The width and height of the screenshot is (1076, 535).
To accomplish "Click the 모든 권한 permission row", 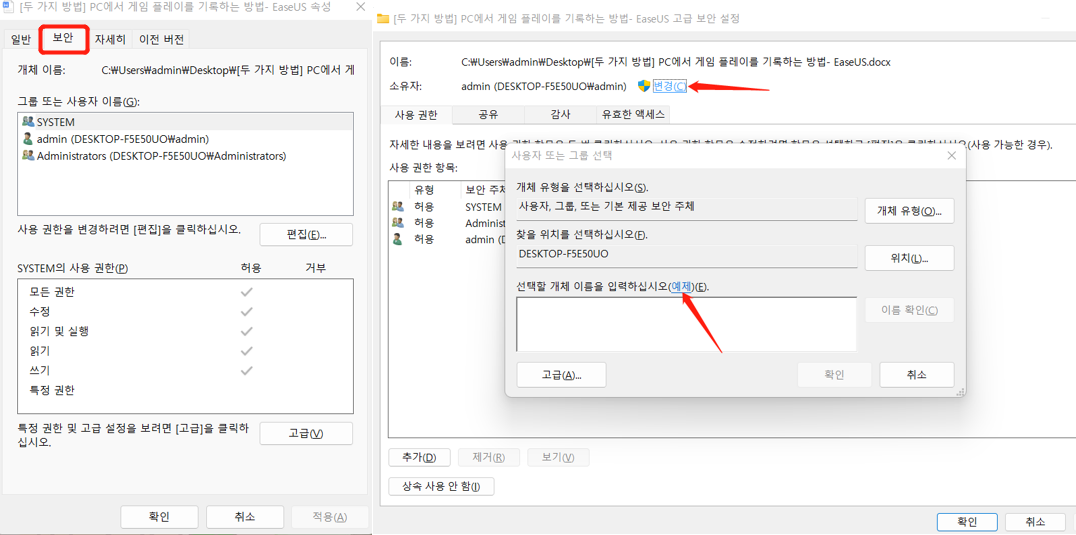I will point(185,292).
